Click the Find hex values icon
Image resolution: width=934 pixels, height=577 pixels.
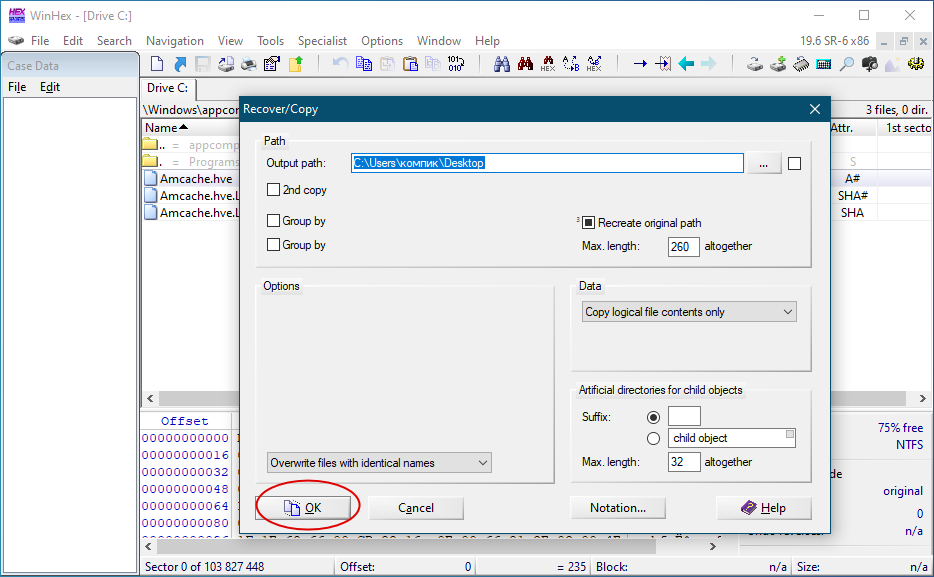pos(548,64)
